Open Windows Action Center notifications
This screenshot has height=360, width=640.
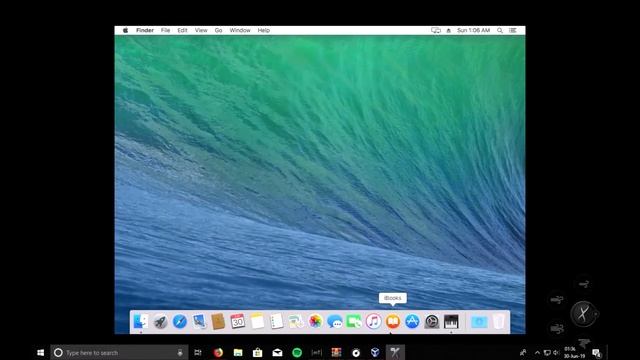(x=597, y=353)
